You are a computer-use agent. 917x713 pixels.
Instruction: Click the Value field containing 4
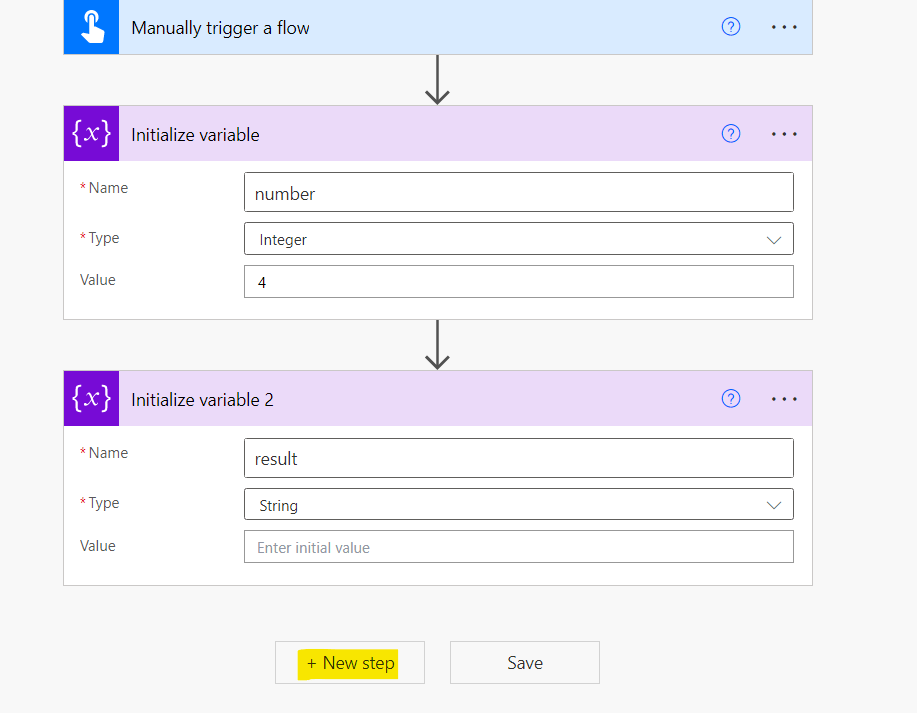tap(519, 281)
